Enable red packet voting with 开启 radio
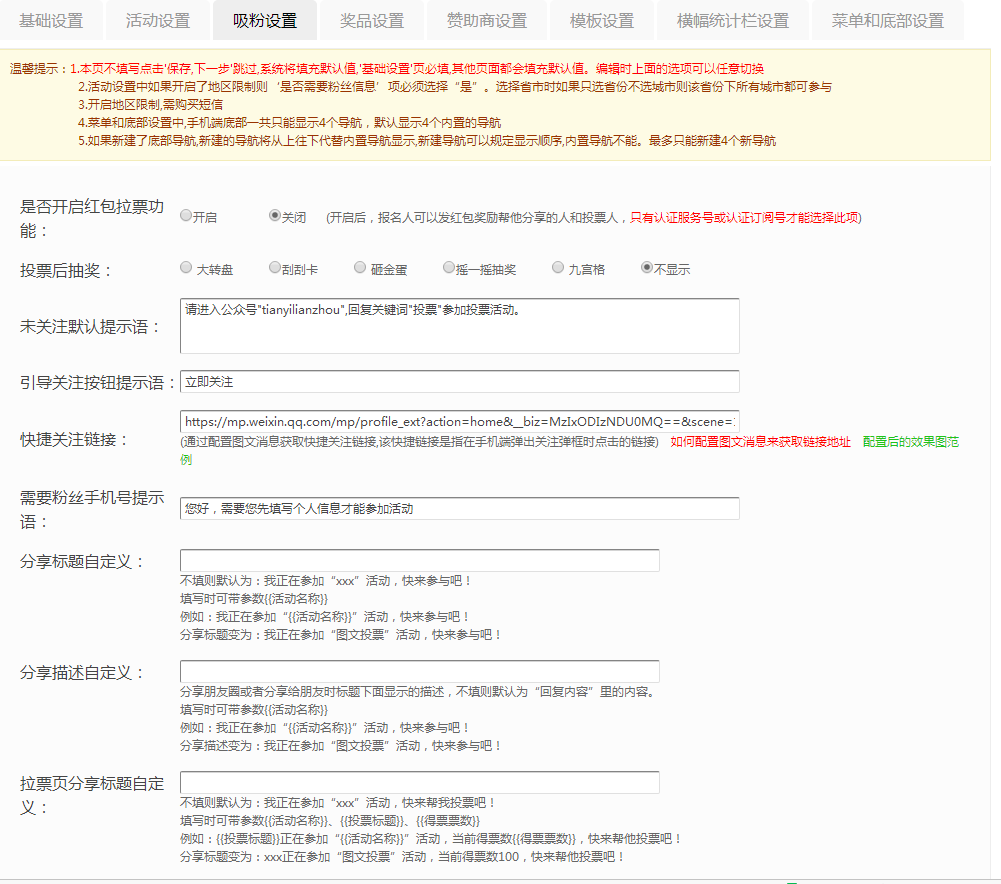The image size is (1001, 884). (x=186, y=215)
